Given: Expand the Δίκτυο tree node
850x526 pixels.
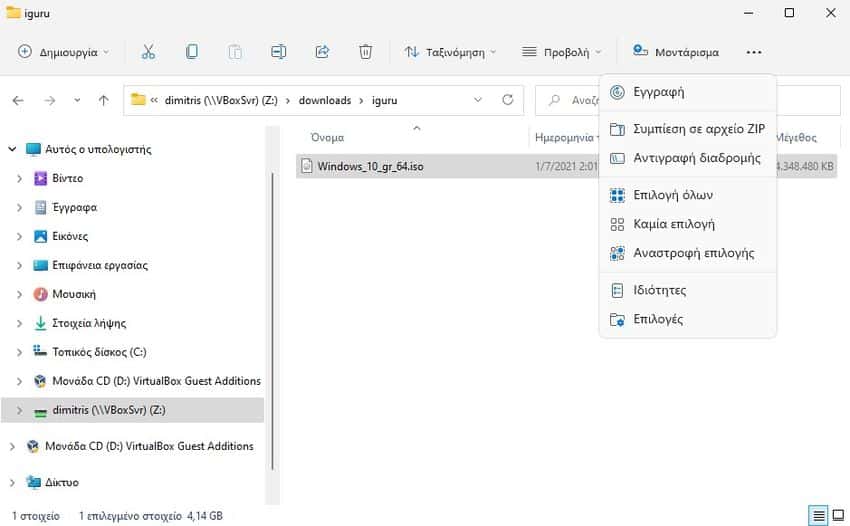Looking at the screenshot, I should click(x=12, y=482).
